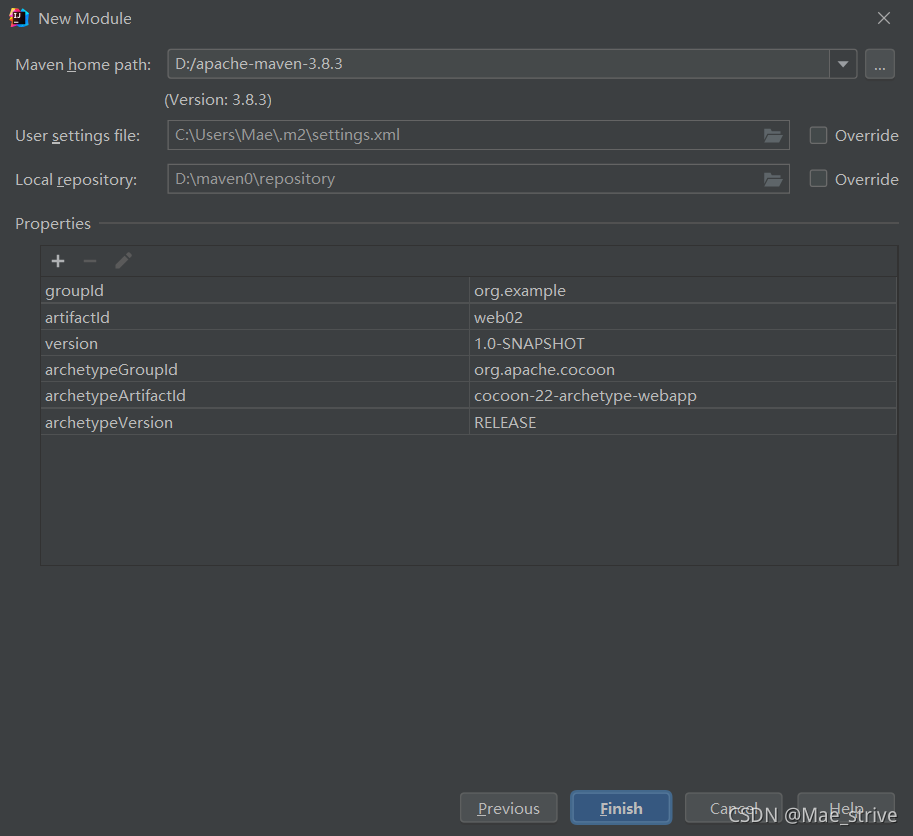
Task: Click the Cancel button
Action: pos(733,808)
